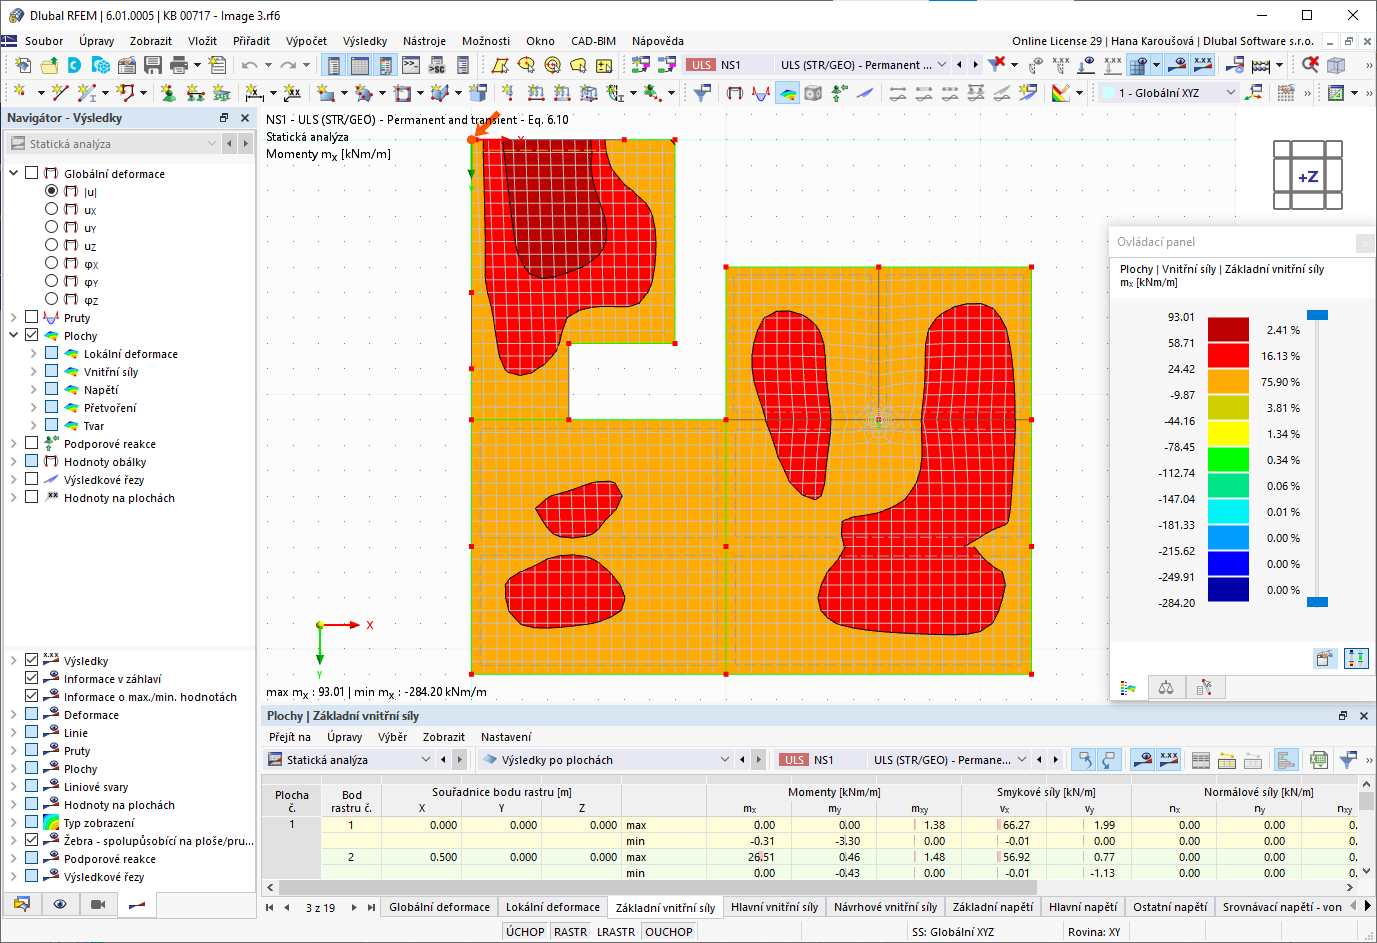
Task: Click the ÚCHOP status bar button
Action: tap(524, 931)
